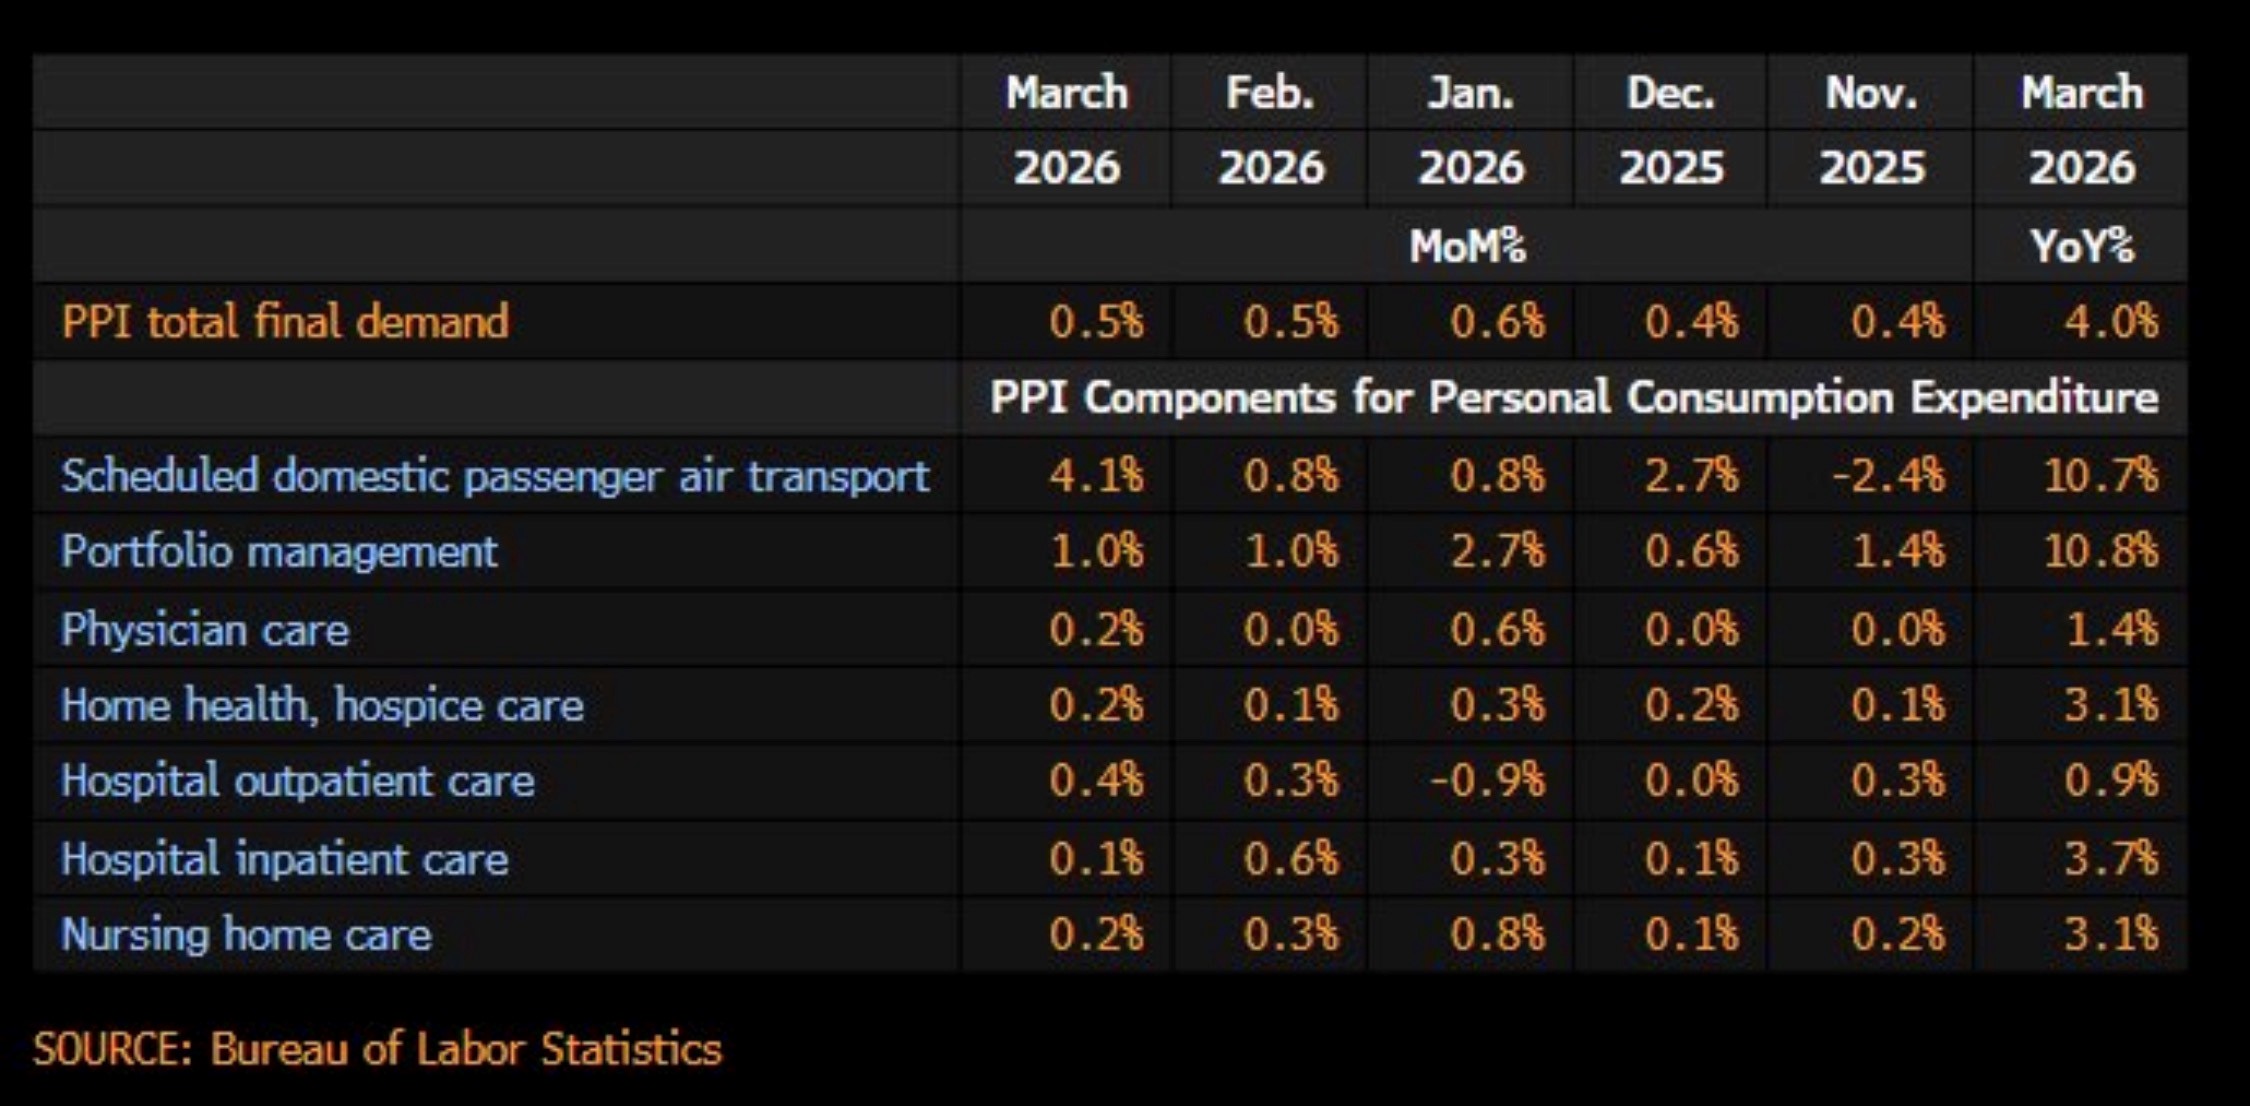Click the Jan. 2026 column header
This screenshot has width=2250, height=1106.
click(1471, 130)
